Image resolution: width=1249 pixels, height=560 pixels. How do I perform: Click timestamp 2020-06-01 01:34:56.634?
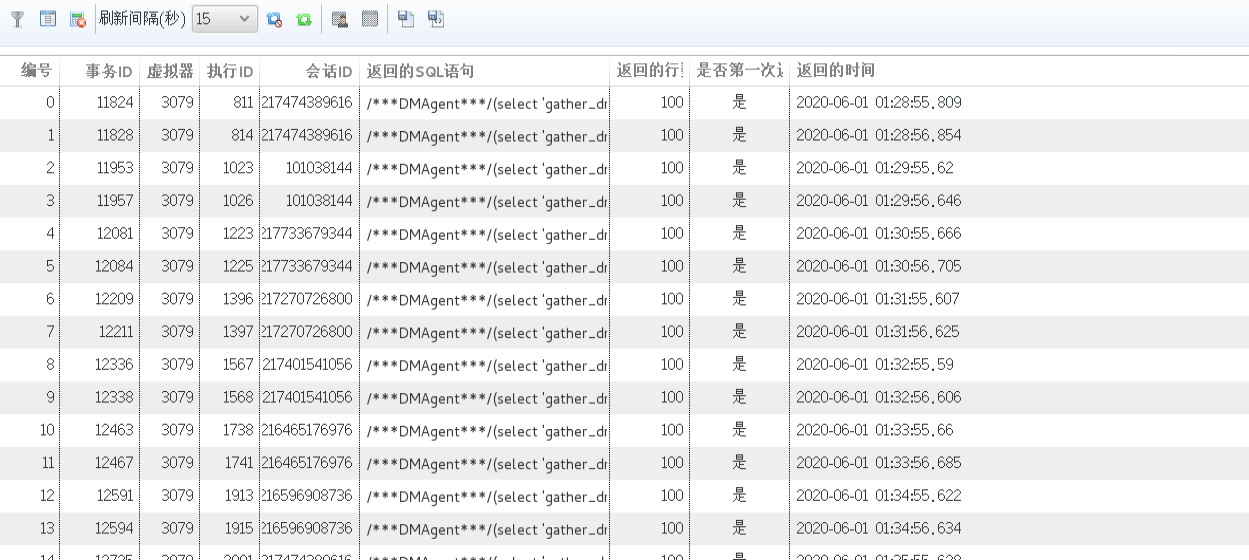pos(878,528)
